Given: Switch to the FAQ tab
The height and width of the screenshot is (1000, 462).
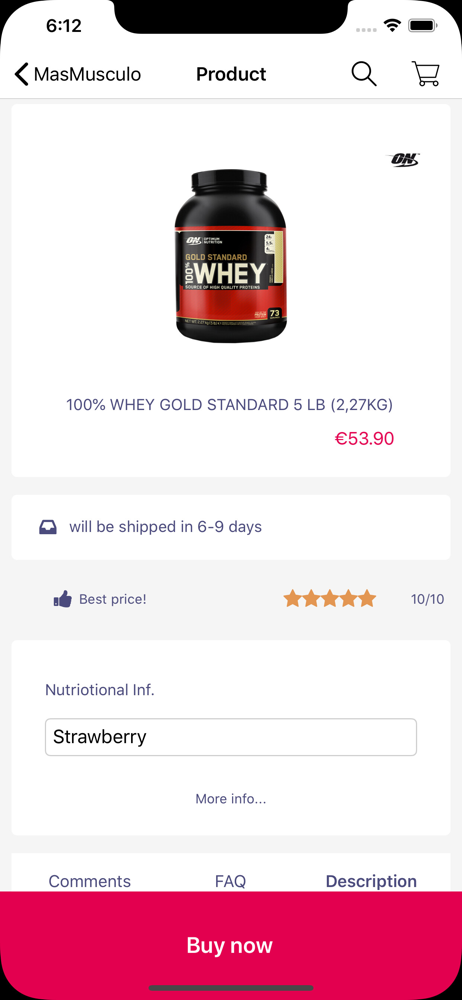Looking at the screenshot, I should pos(230,881).
